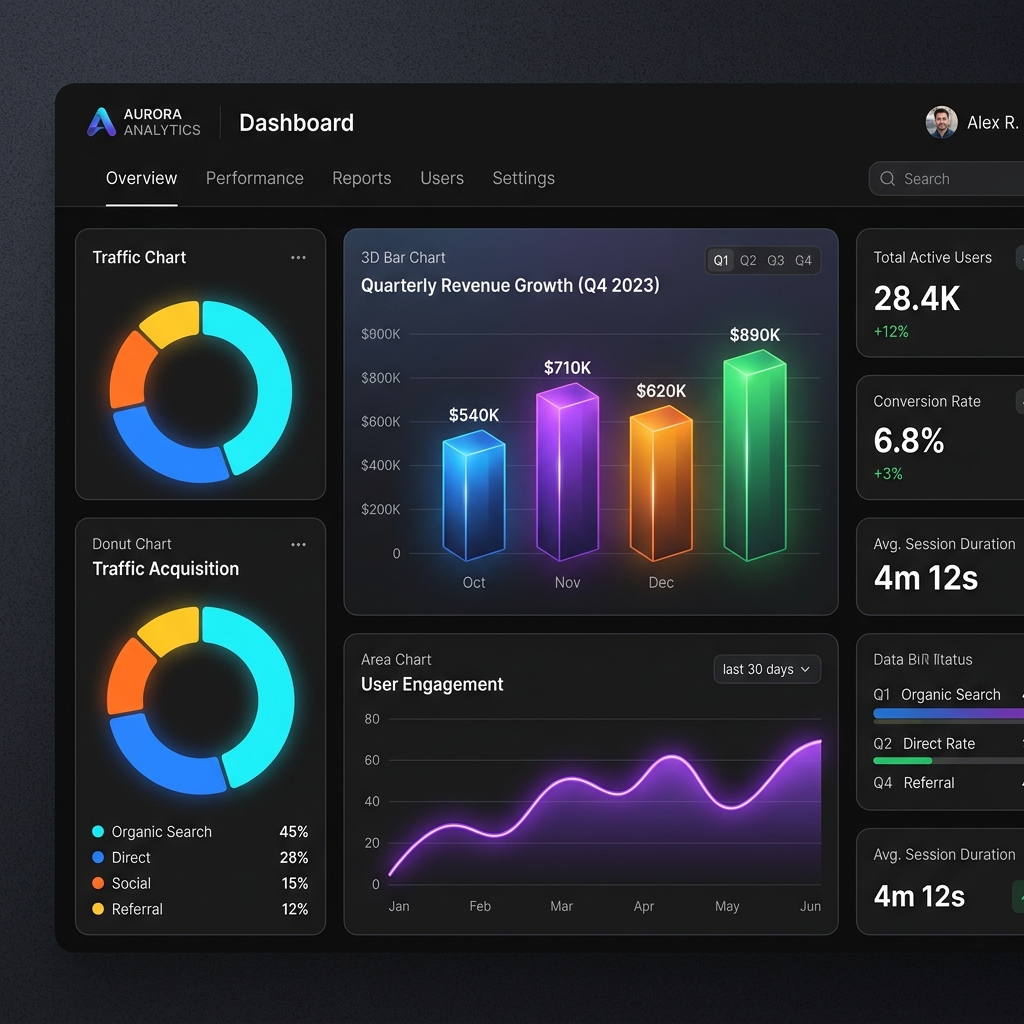Click the Dashboard title

click(296, 123)
